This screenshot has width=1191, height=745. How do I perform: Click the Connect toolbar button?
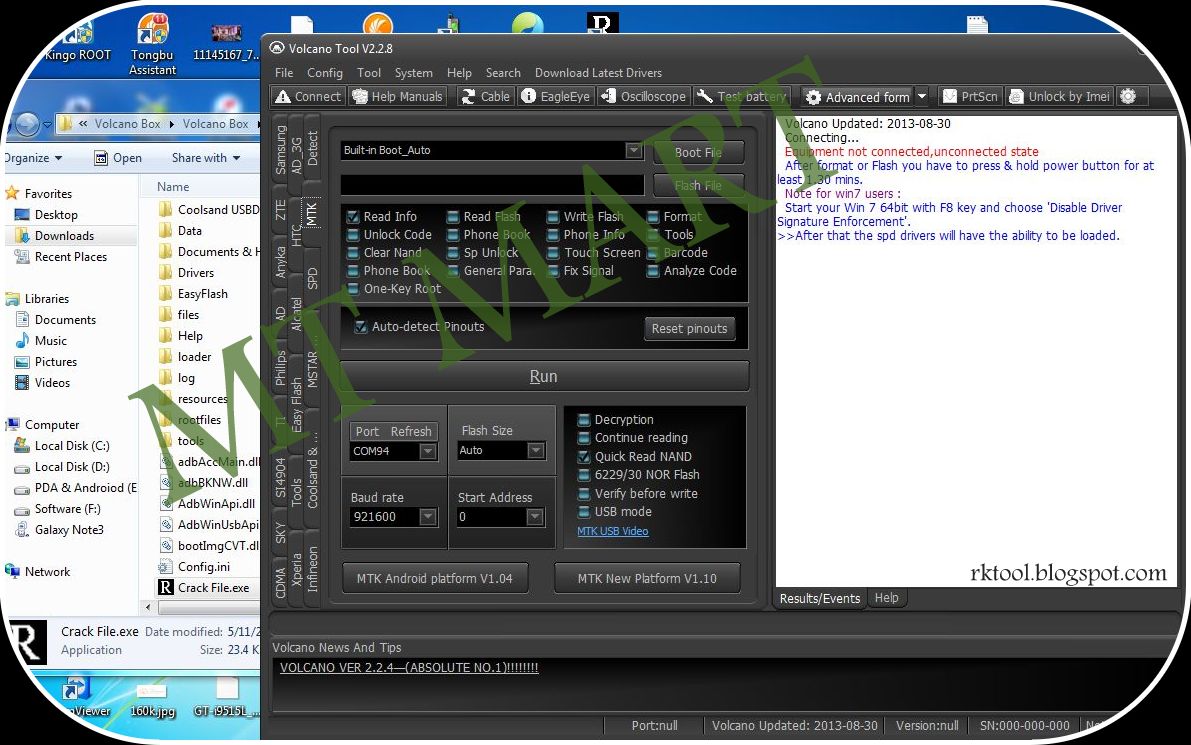[x=308, y=96]
